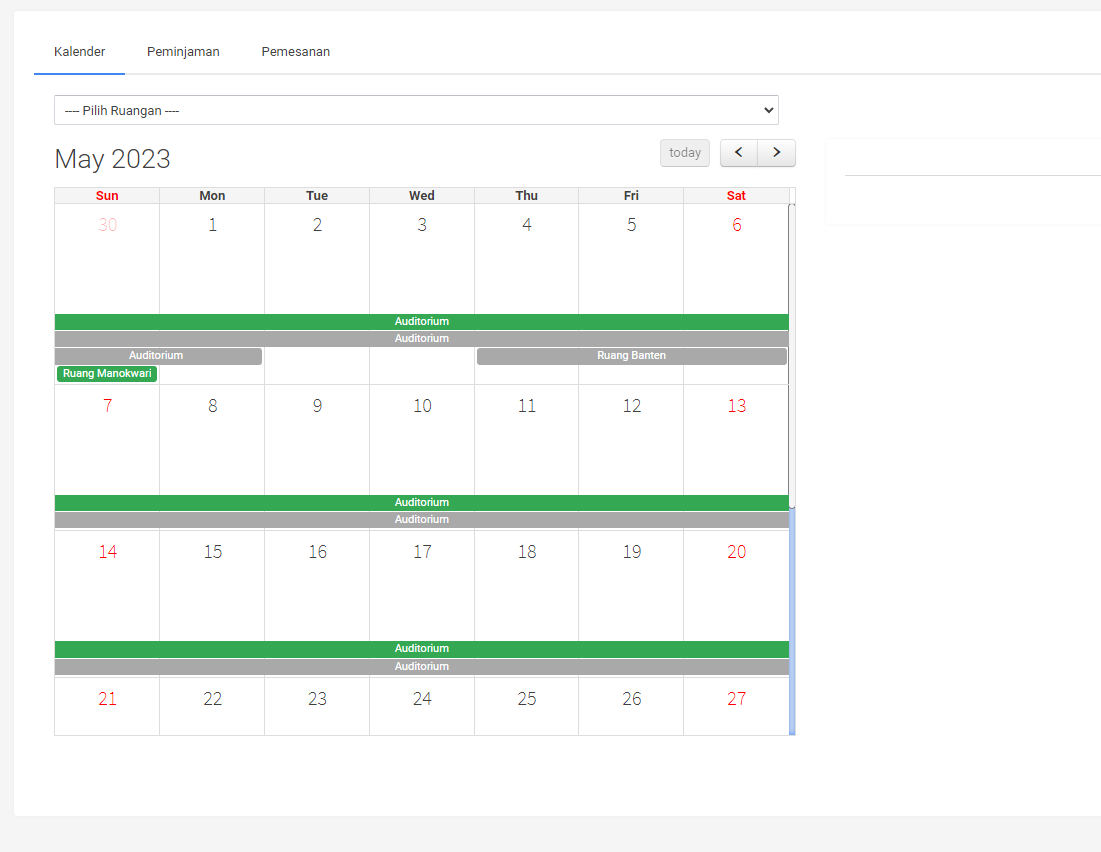Select the short gray Auditorium event on Sunday-Monday

158,356
